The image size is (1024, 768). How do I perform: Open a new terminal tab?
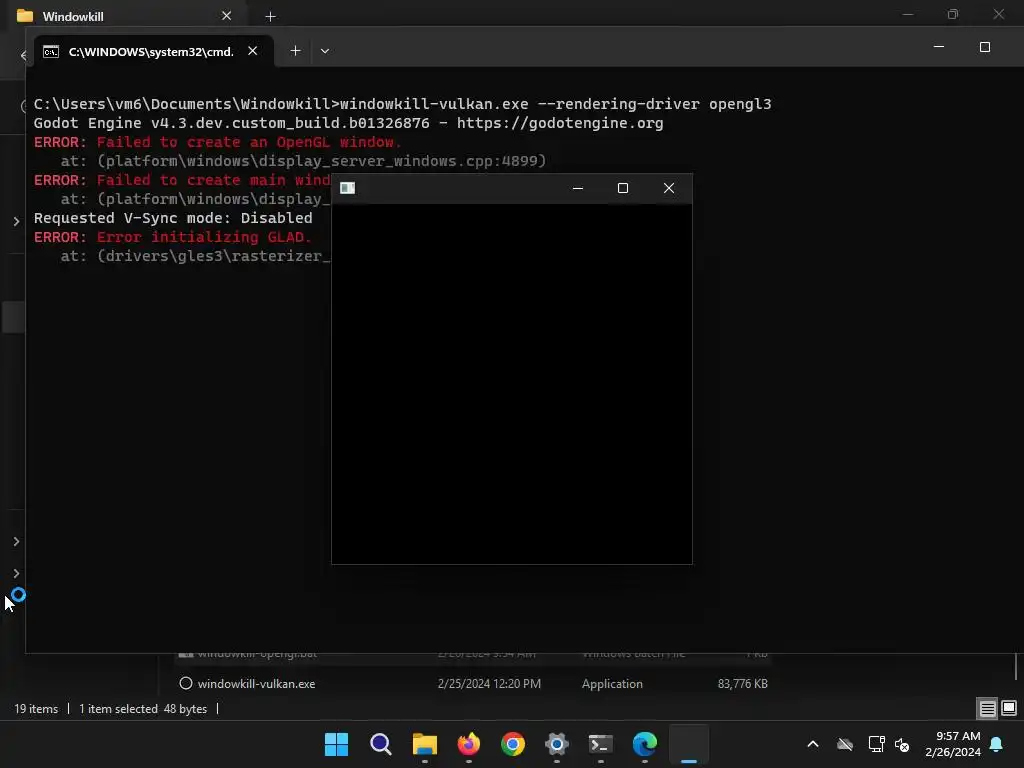pyautogui.click(x=295, y=51)
